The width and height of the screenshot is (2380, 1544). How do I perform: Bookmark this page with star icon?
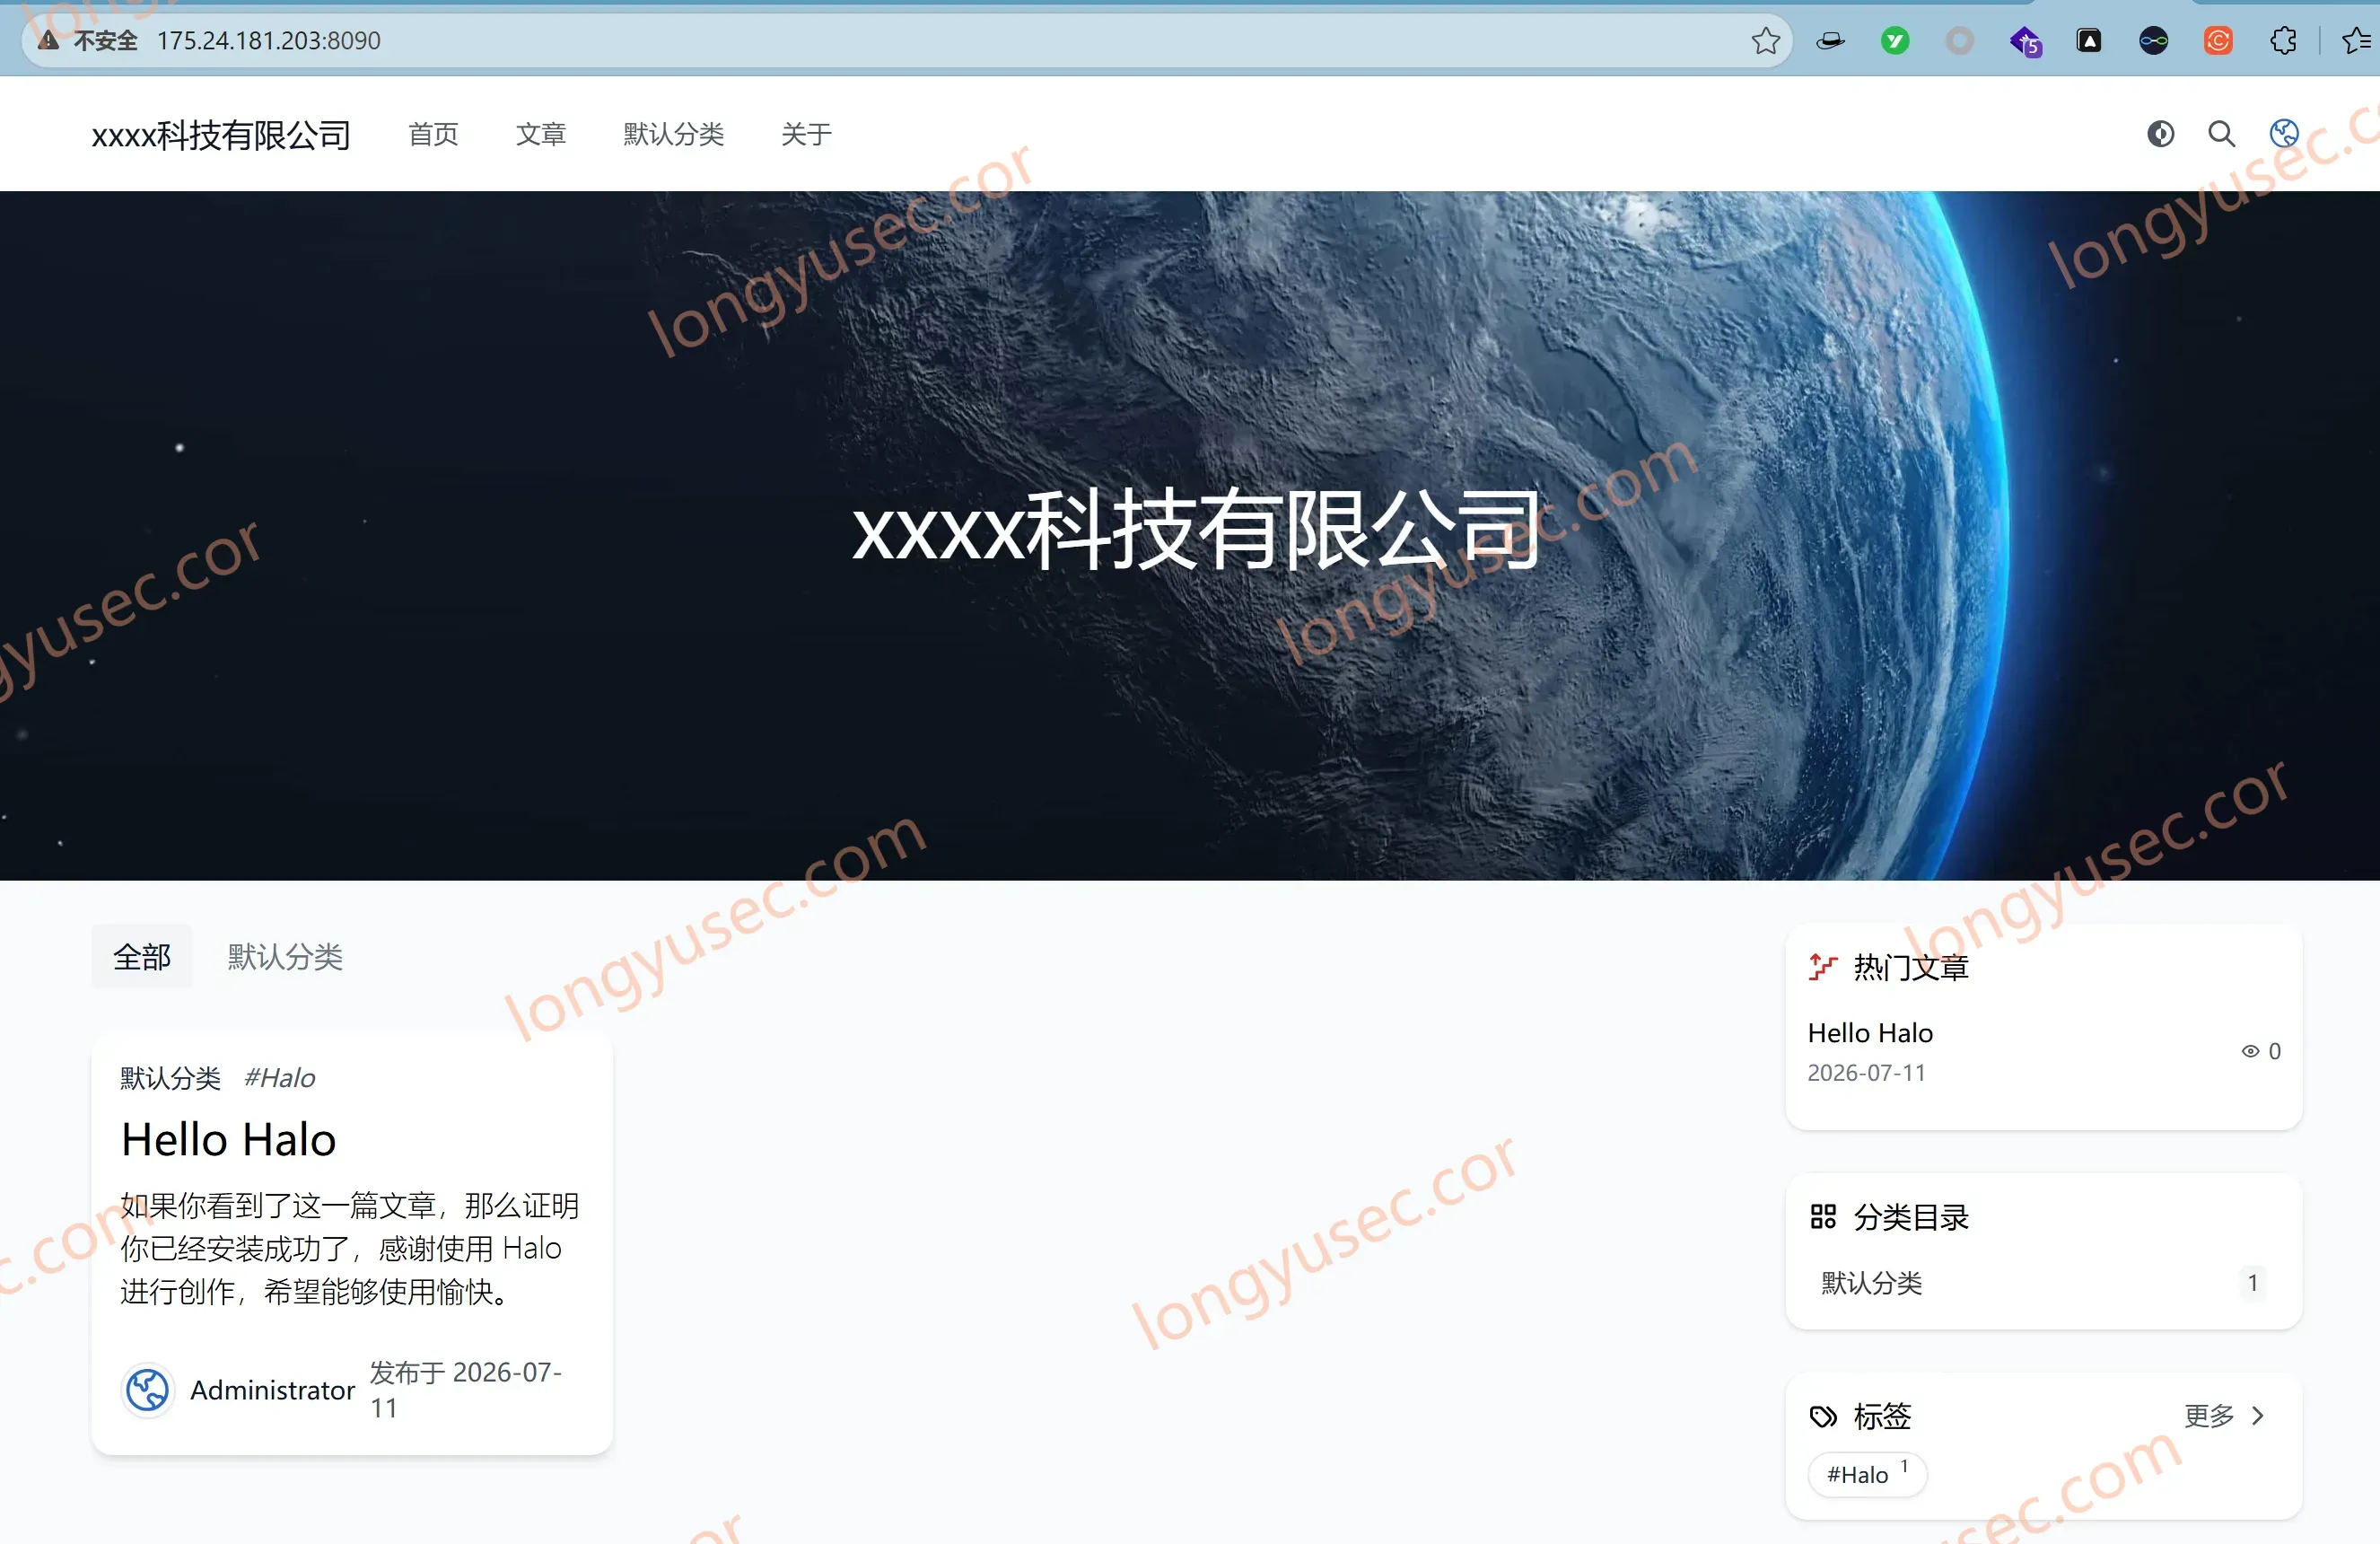[1765, 41]
